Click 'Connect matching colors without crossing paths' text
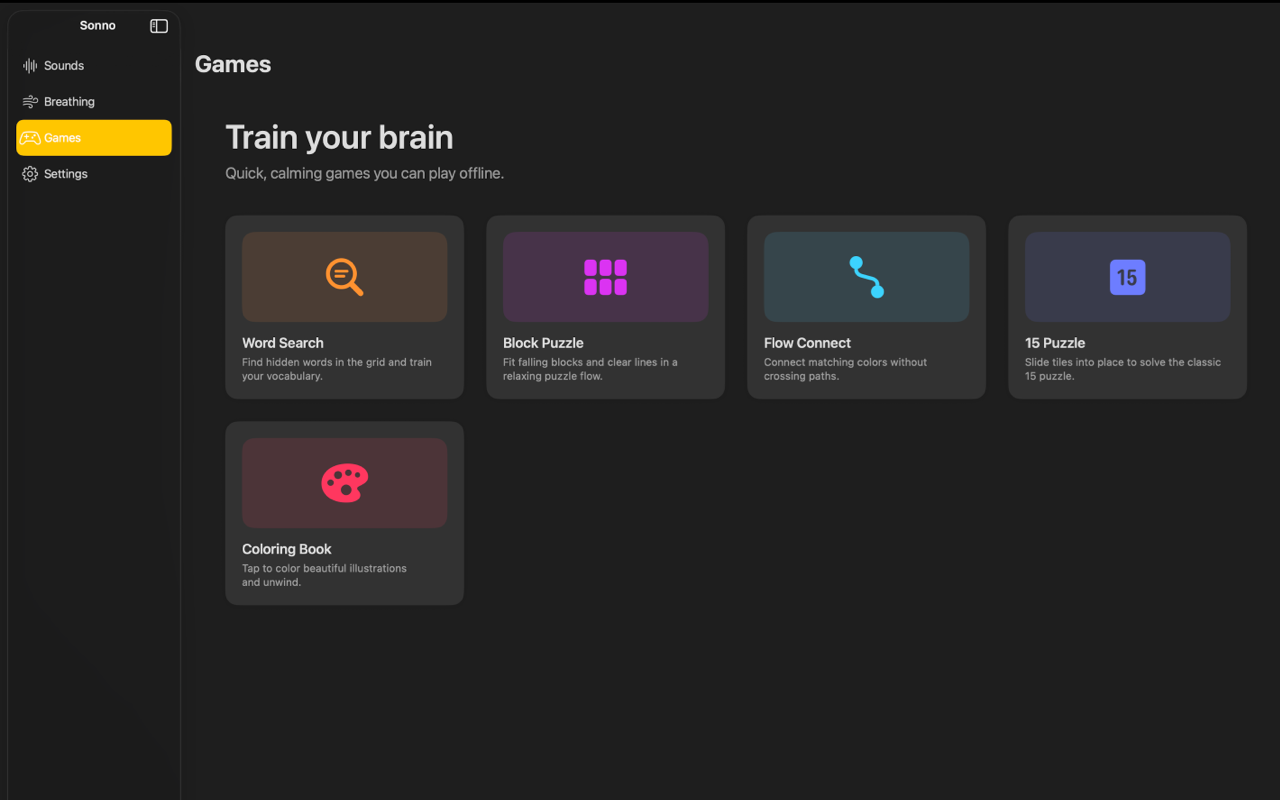Image resolution: width=1280 pixels, height=800 pixels. pos(845,369)
